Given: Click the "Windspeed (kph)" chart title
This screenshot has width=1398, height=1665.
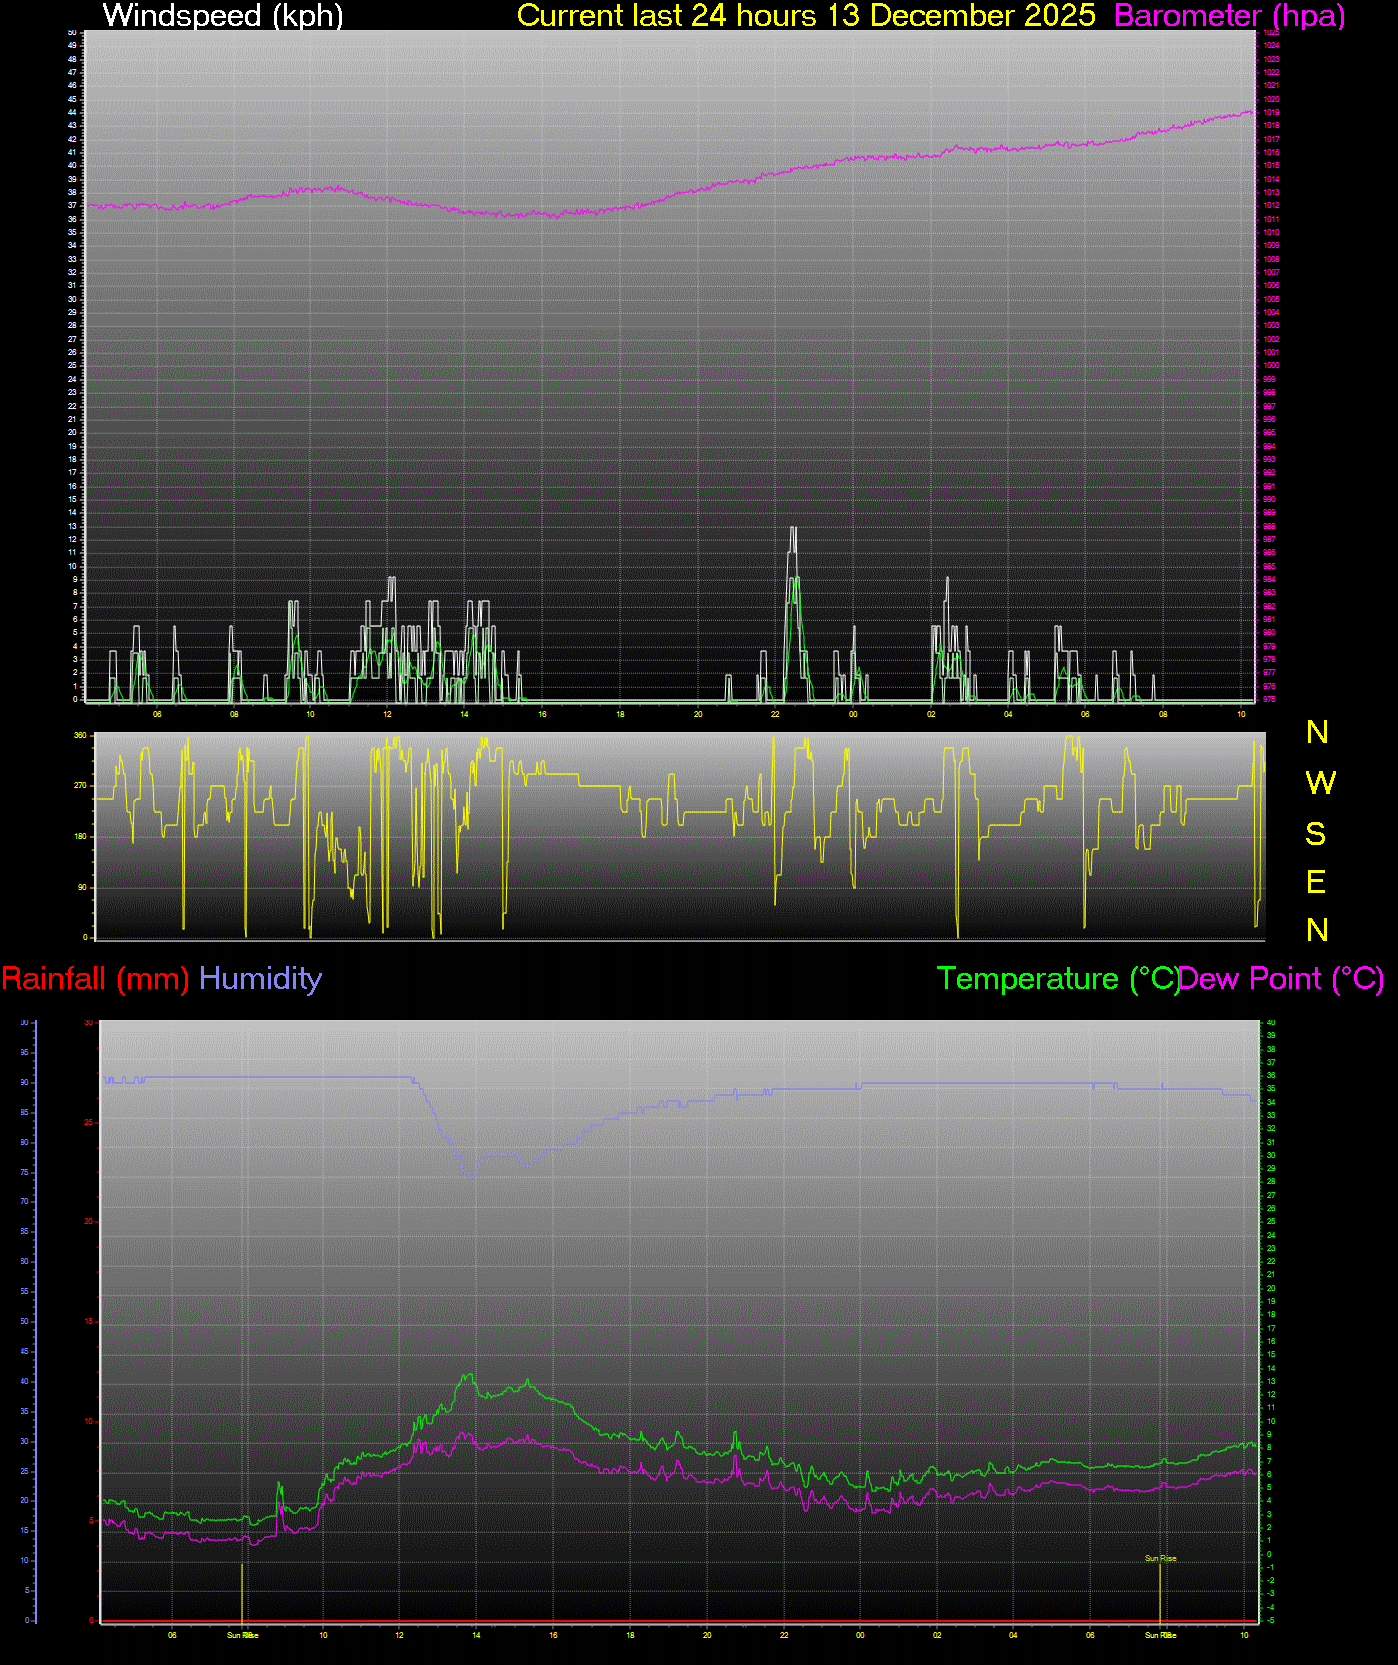Looking at the screenshot, I should (223, 16).
